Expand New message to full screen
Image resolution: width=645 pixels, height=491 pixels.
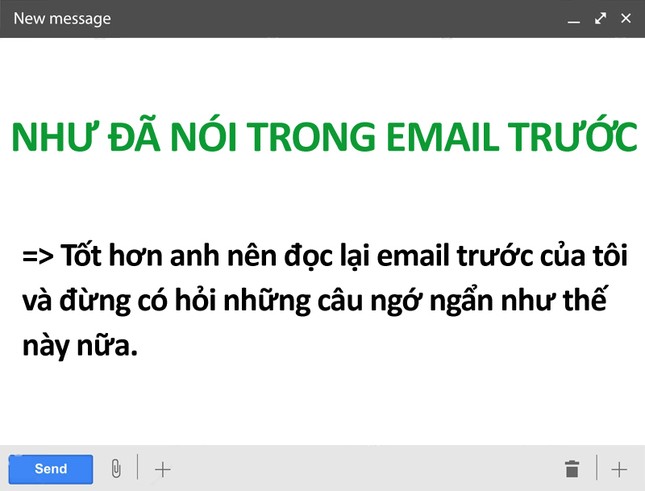(600, 19)
